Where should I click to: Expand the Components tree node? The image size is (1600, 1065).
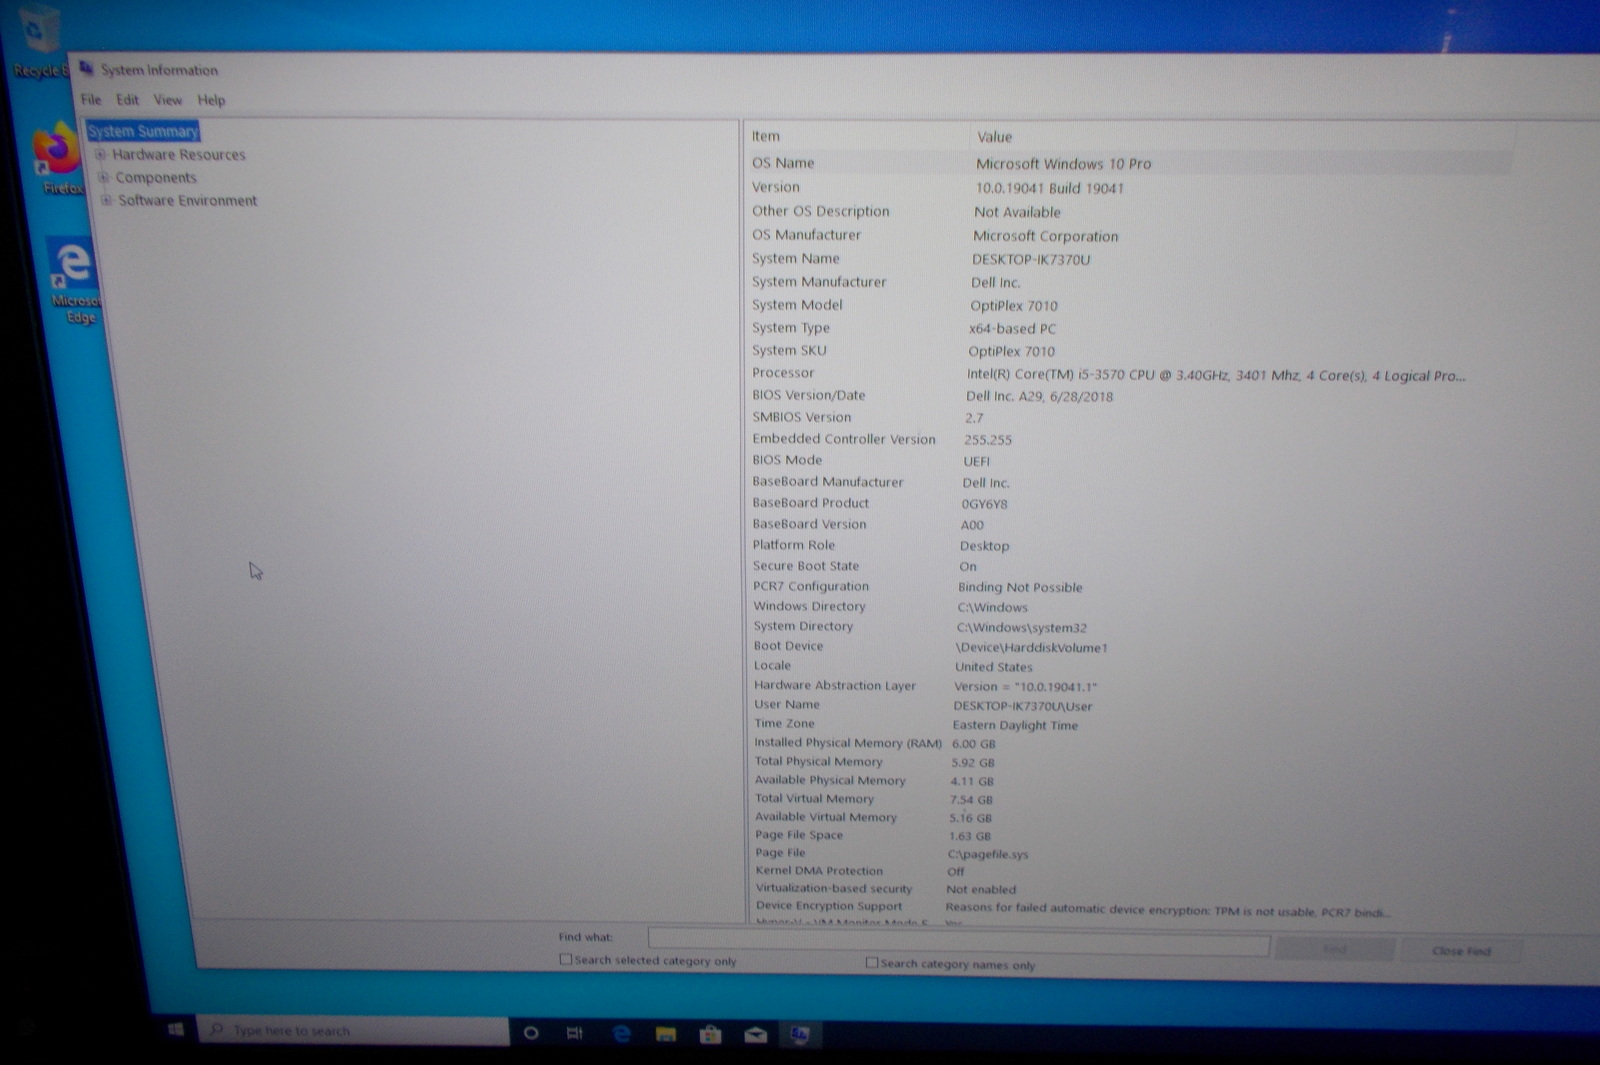[x=103, y=177]
